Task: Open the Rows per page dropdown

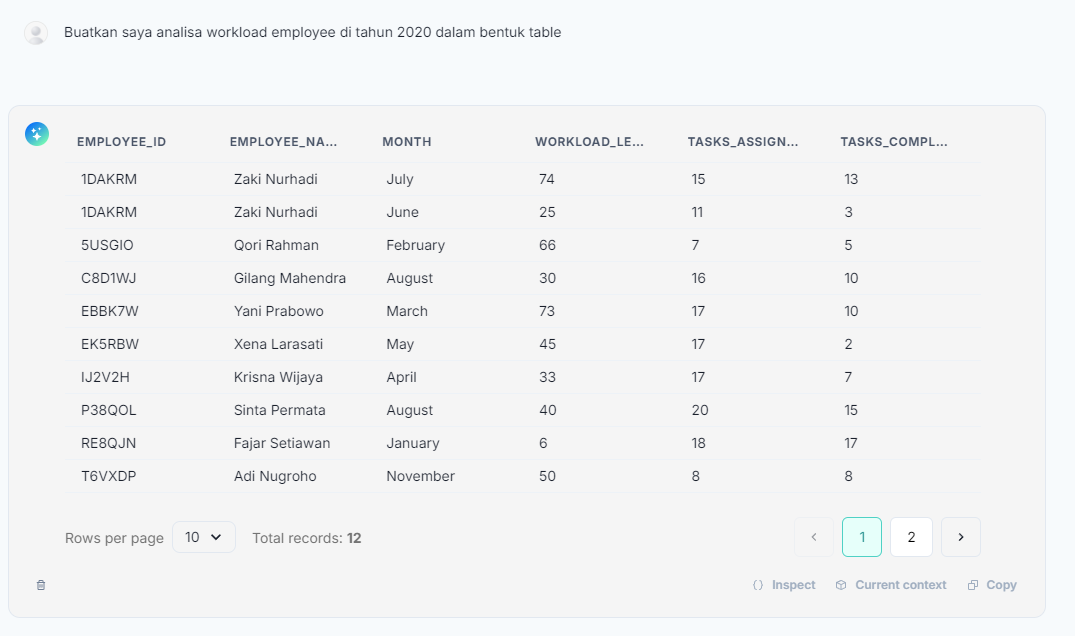Action: (x=204, y=537)
